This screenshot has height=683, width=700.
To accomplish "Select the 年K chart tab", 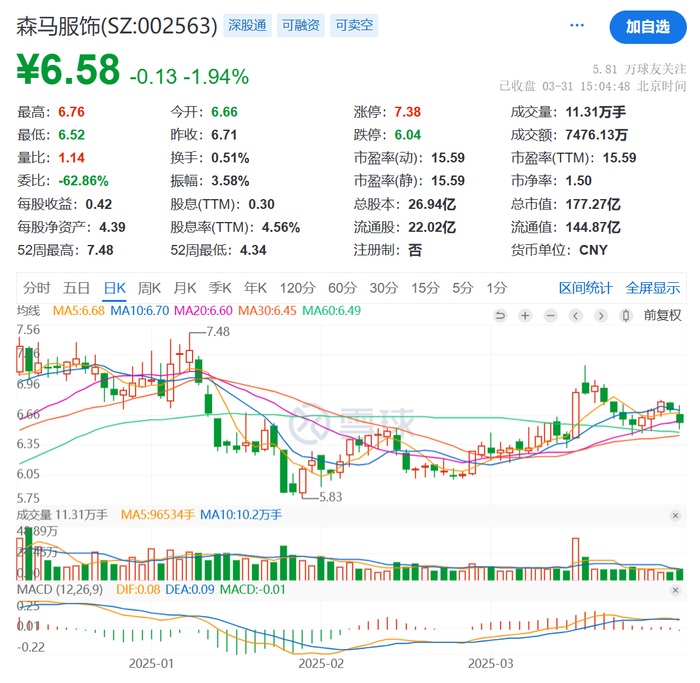I will coord(255,288).
